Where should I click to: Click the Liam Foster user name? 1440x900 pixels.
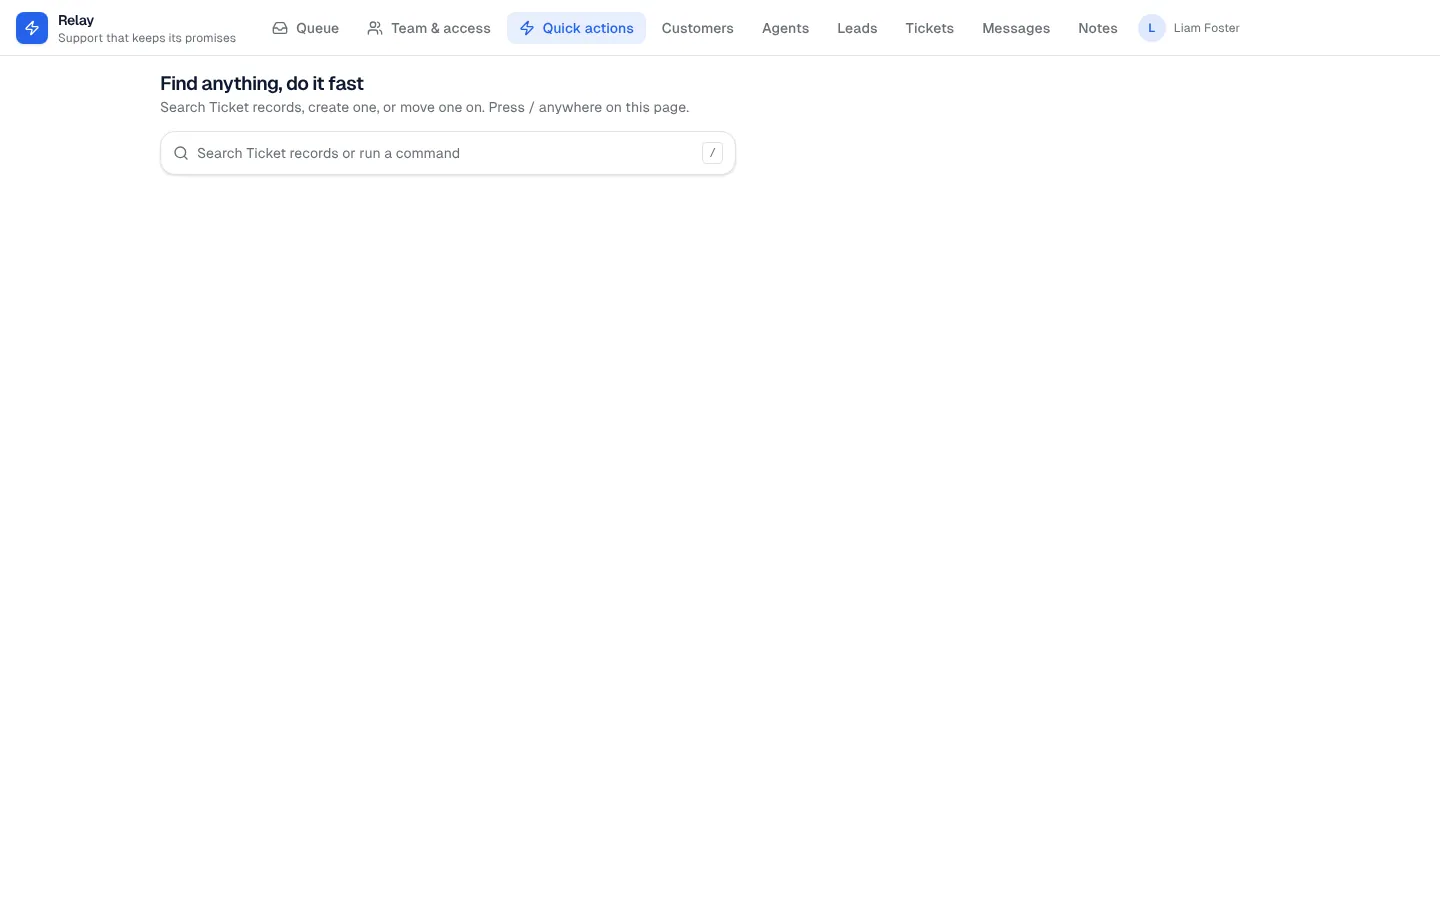(1206, 28)
